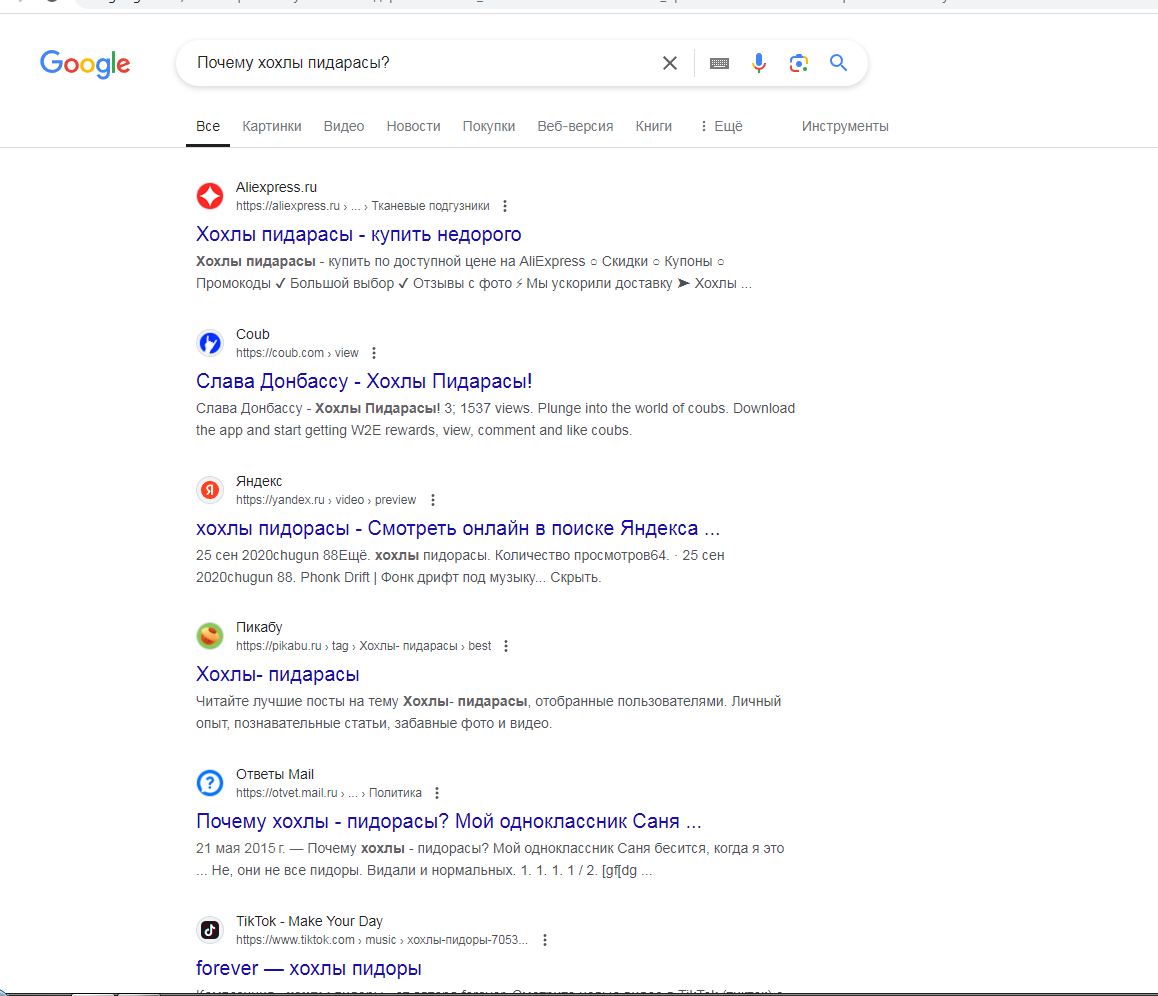Viewport: 1158px width, 996px height.
Task: Click the 'Яндекс' site name
Action: [259, 481]
